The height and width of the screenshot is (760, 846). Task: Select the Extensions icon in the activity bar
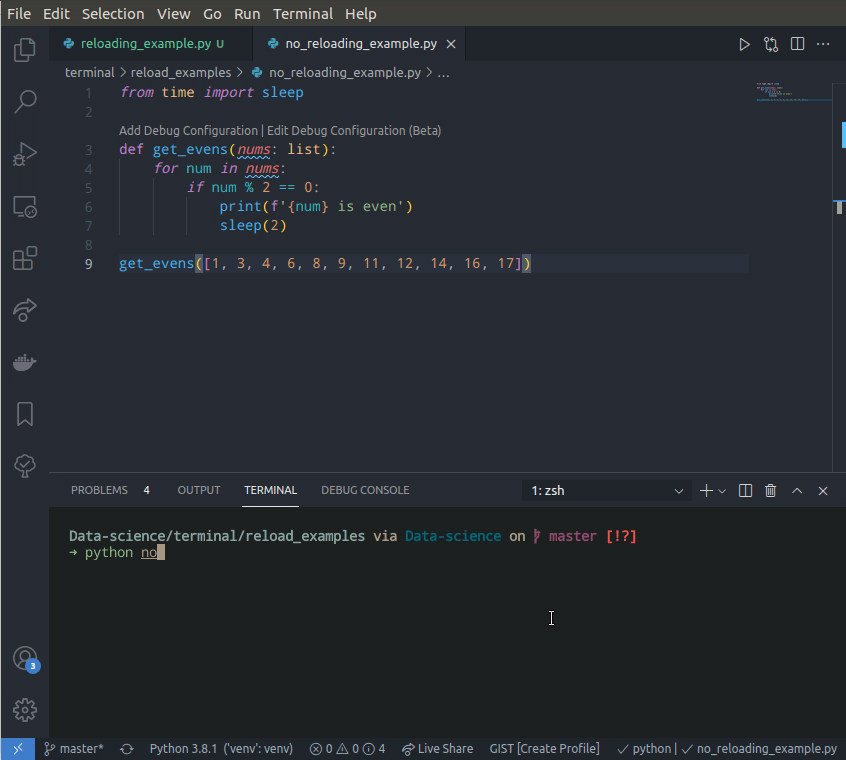coord(25,258)
